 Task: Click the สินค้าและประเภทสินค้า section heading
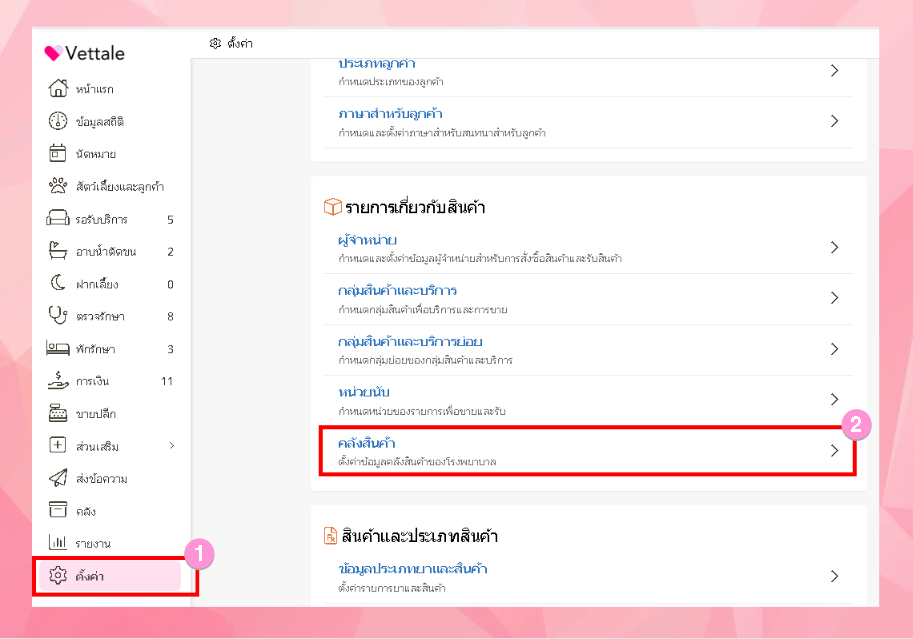tap(420, 535)
